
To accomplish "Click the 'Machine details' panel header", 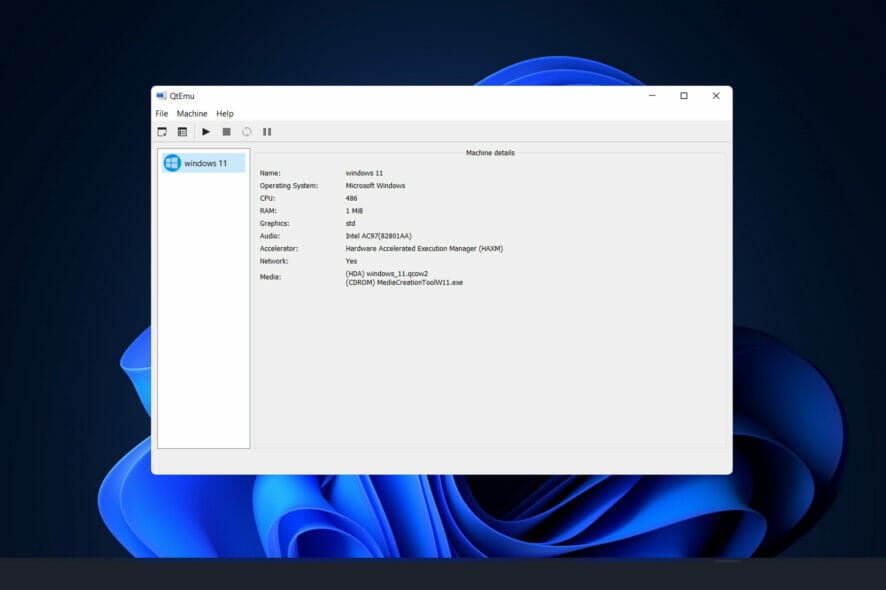I will tap(490, 152).
